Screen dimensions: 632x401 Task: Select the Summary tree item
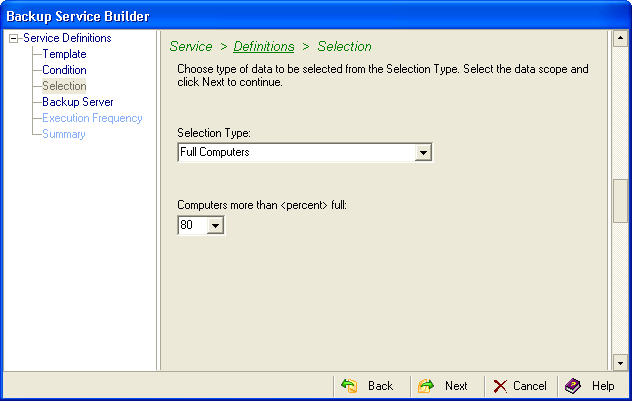64,134
